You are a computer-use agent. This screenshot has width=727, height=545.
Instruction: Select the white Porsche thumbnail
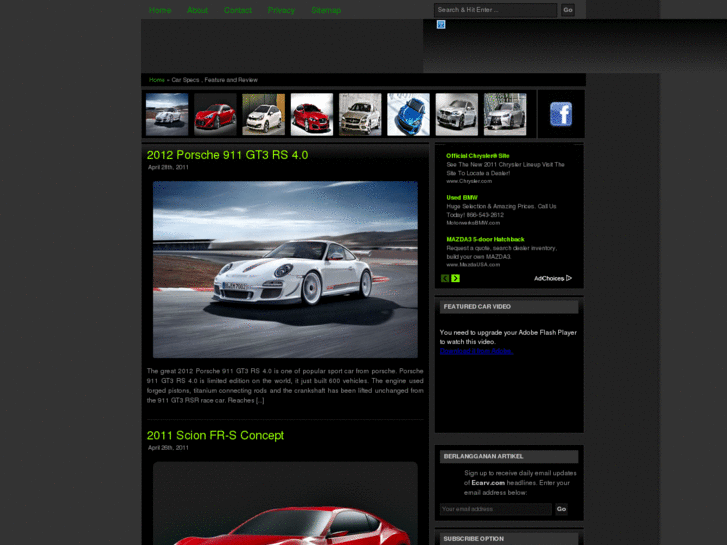pyautogui.click(x=167, y=114)
